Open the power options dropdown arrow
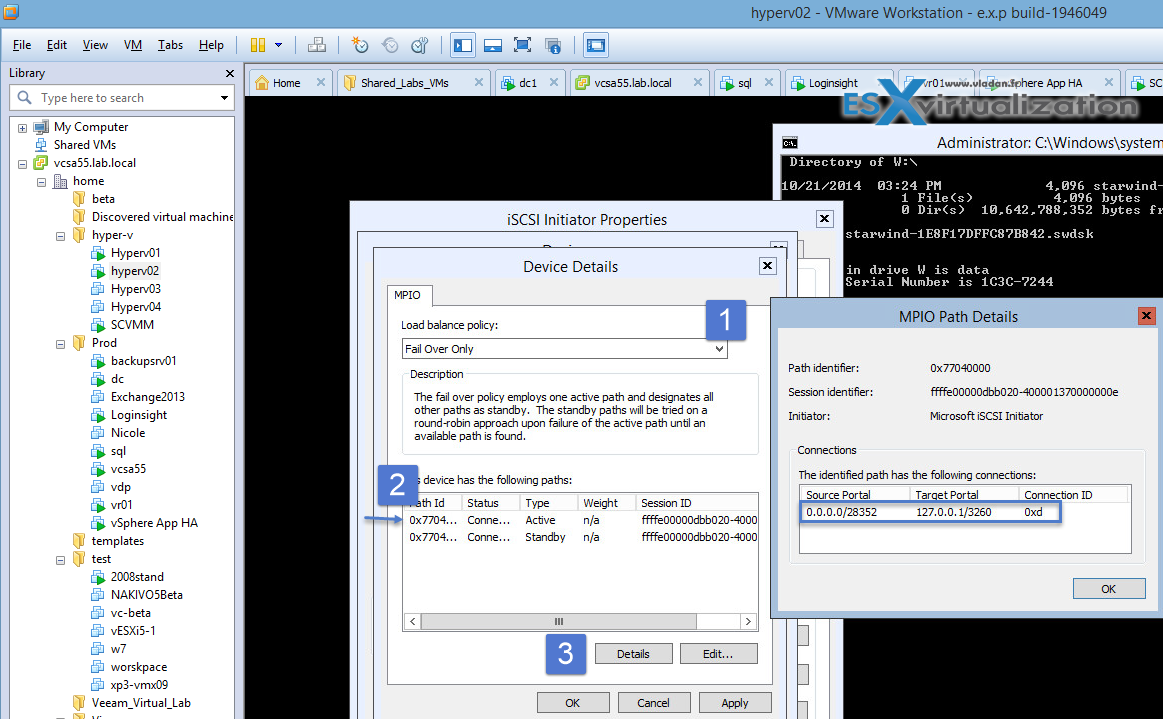The width and height of the screenshot is (1163, 719). click(x=278, y=45)
